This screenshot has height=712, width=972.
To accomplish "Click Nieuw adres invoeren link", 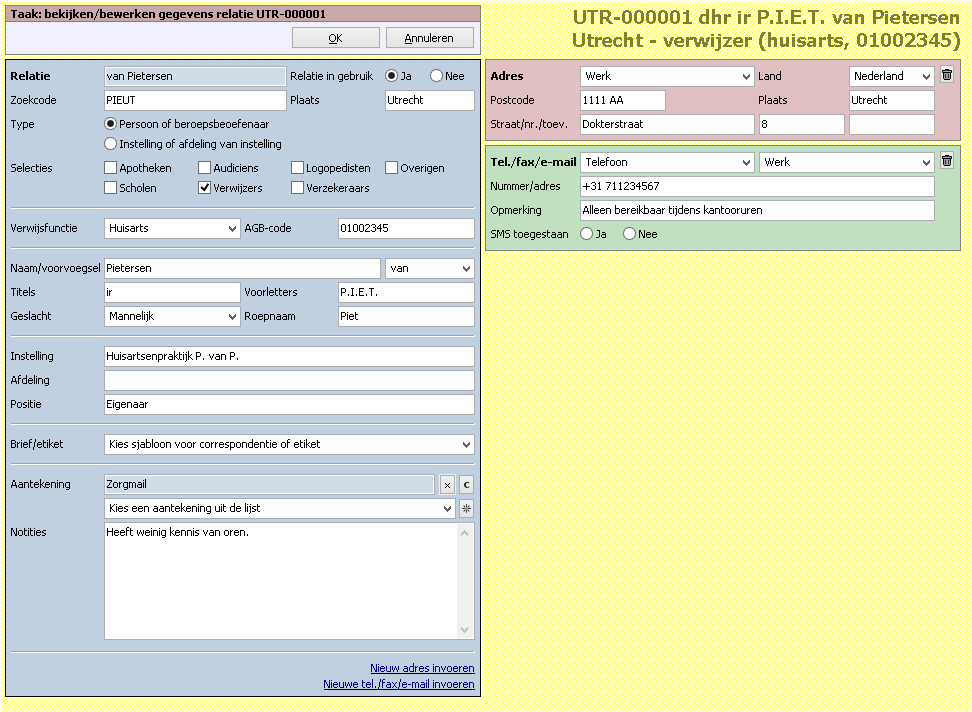I will click(x=422, y=668).
